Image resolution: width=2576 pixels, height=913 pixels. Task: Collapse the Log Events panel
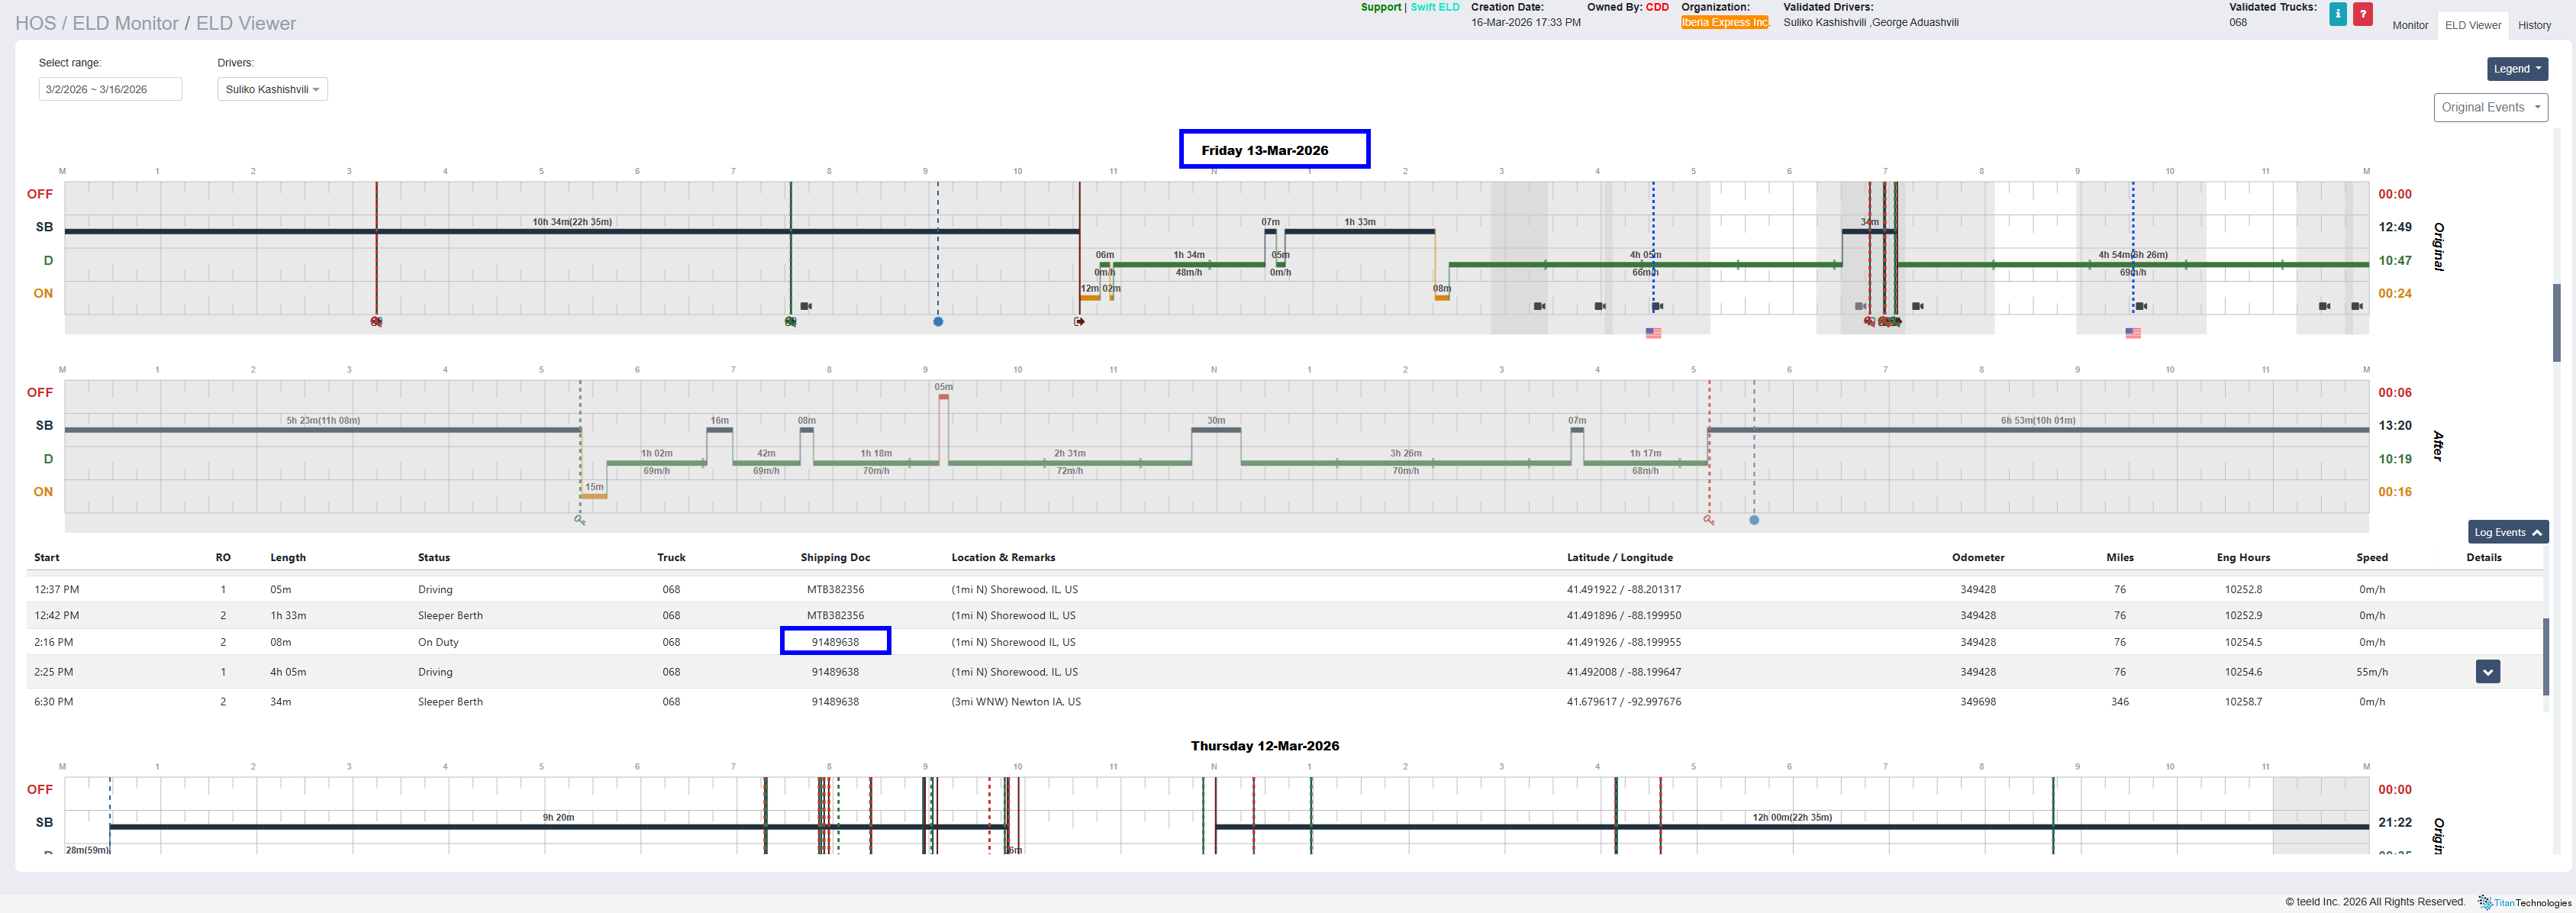point(2507,532)
